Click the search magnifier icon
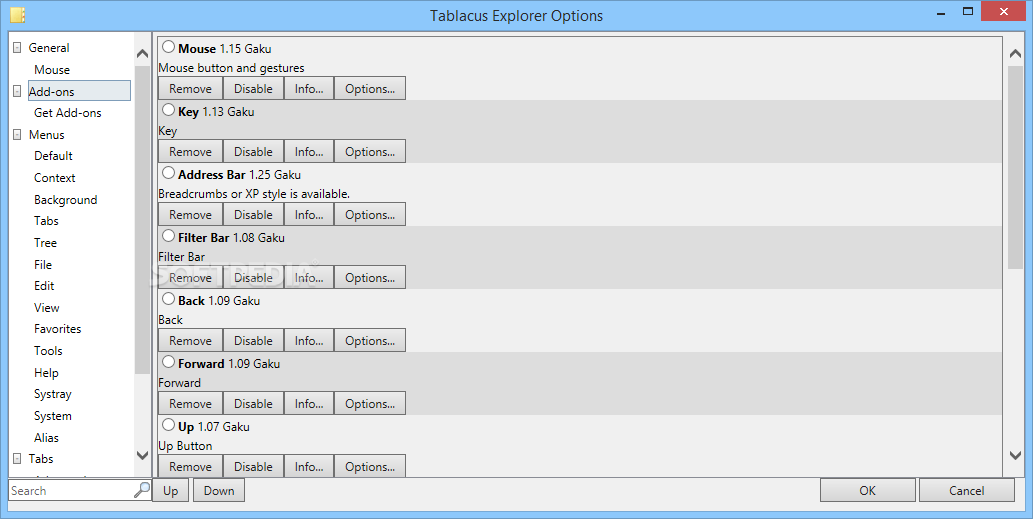Screen dimensions: 1033x519 click(142, 490)
